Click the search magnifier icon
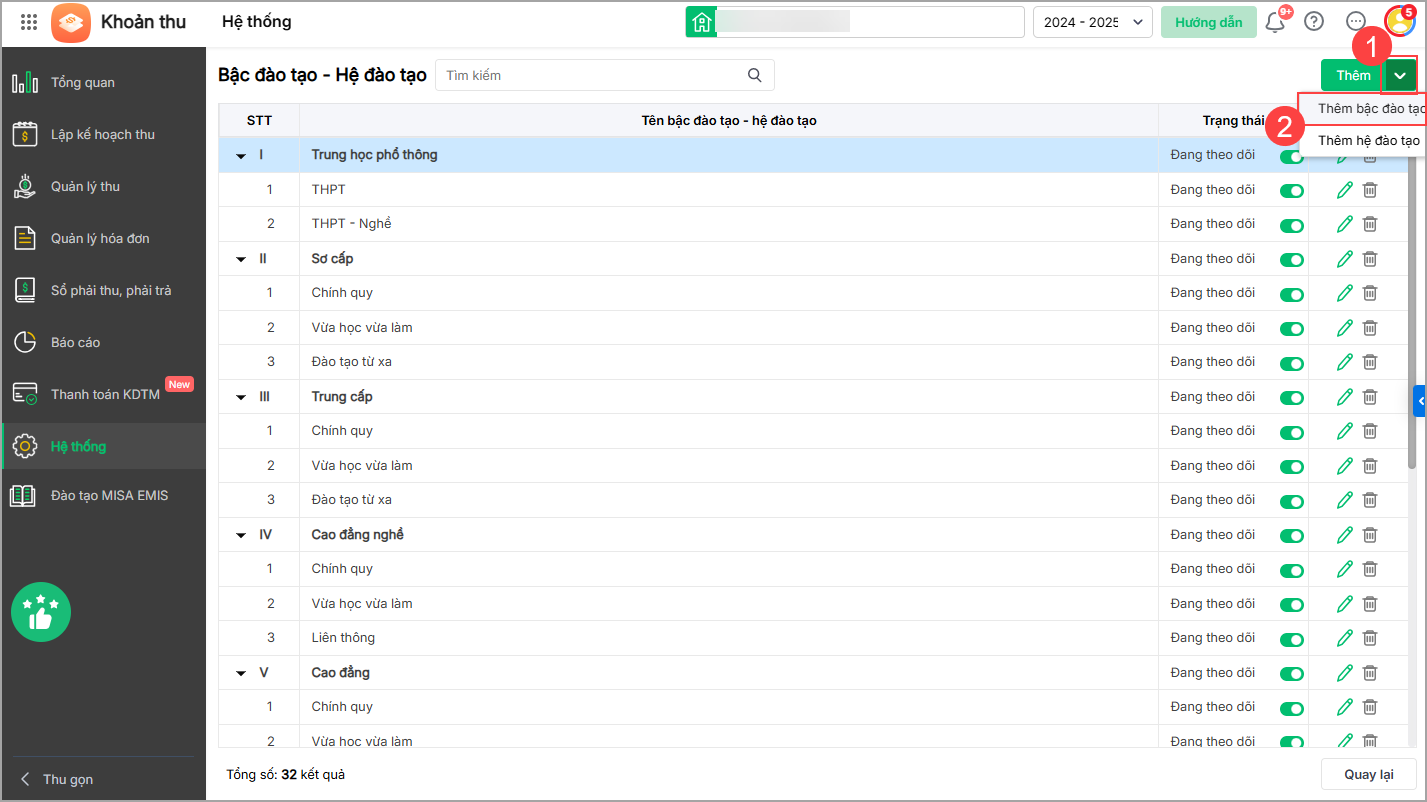 (x=755, y=75)
